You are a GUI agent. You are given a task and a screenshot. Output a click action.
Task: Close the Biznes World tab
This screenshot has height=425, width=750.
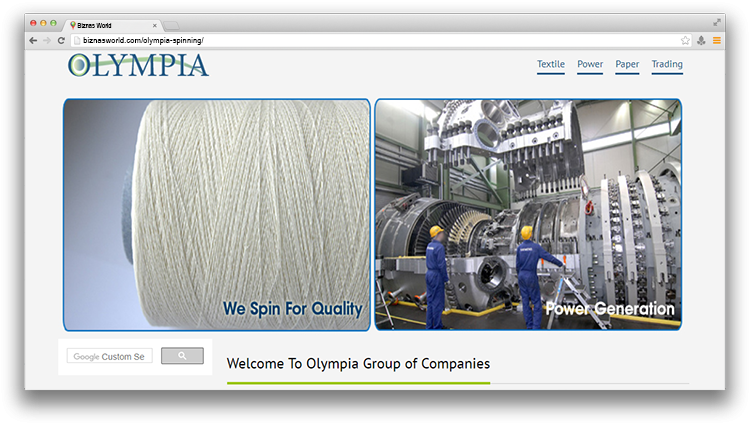click(x=155, y=24)
